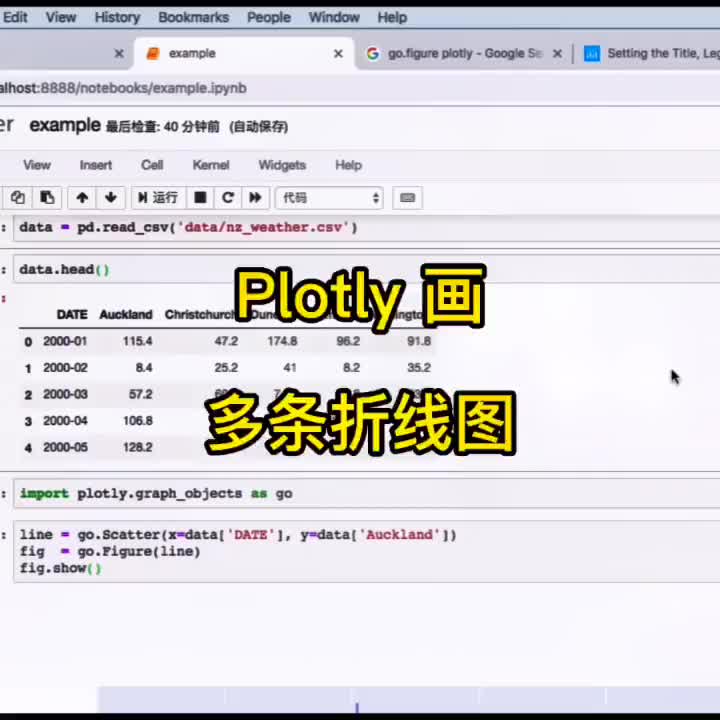
Task: Open the Jupyter View menu
Action: [37, 165]
